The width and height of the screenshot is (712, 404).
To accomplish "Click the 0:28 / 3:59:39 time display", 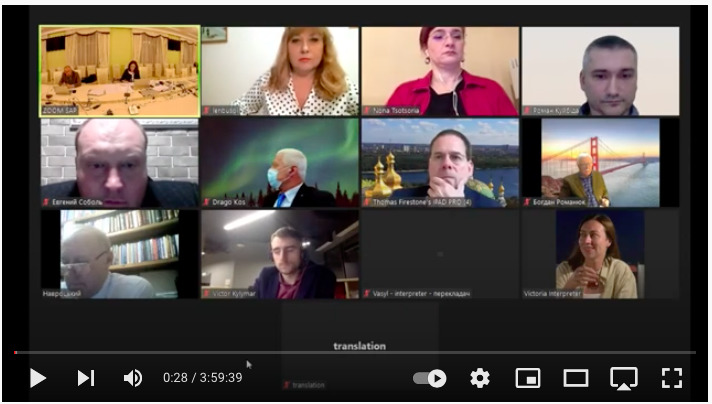I will pos(203,378).
